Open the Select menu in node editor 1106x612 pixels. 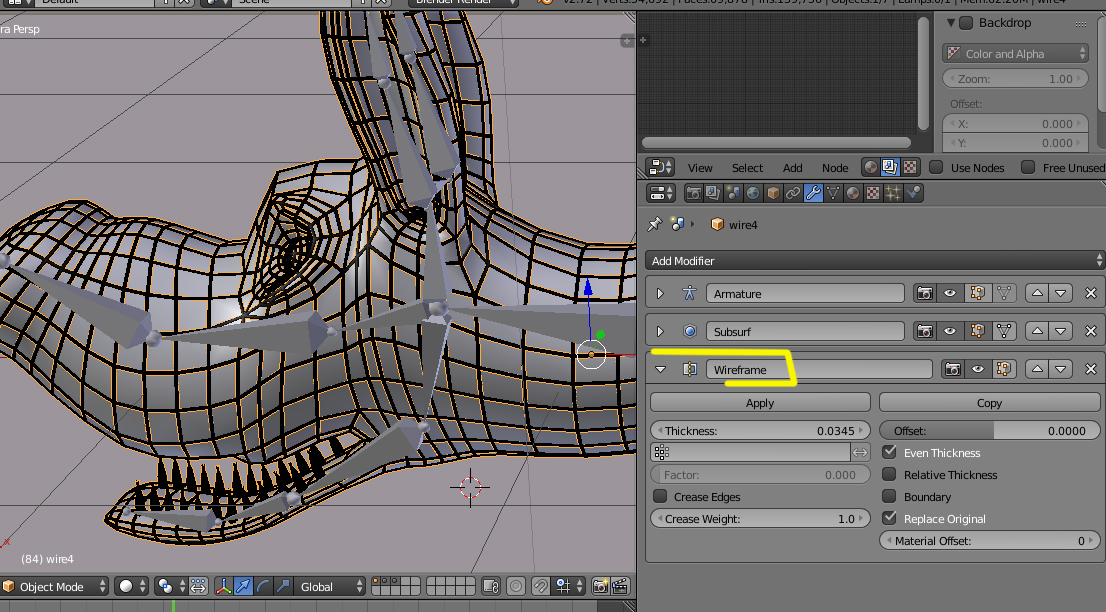tap(747, 168)
